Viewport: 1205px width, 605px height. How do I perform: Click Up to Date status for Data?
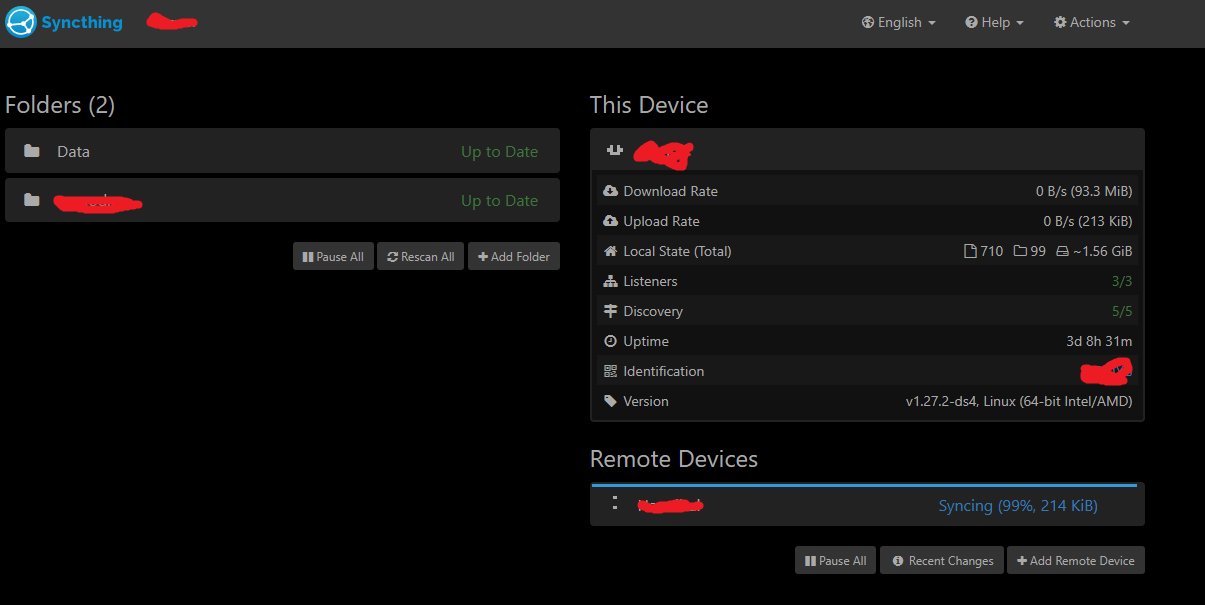coord(499,152)
